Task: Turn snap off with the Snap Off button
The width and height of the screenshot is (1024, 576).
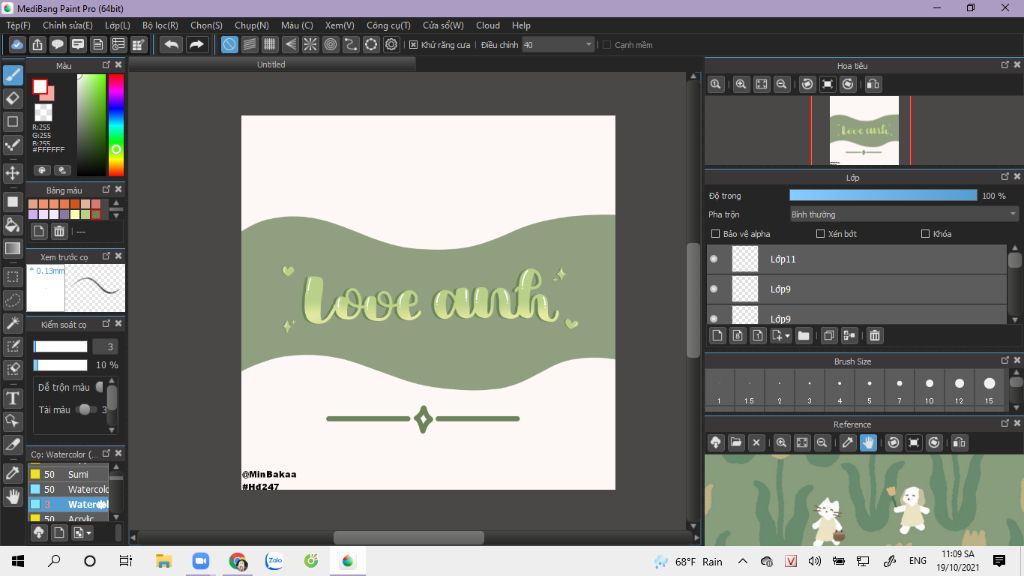Action: [229, 44]
